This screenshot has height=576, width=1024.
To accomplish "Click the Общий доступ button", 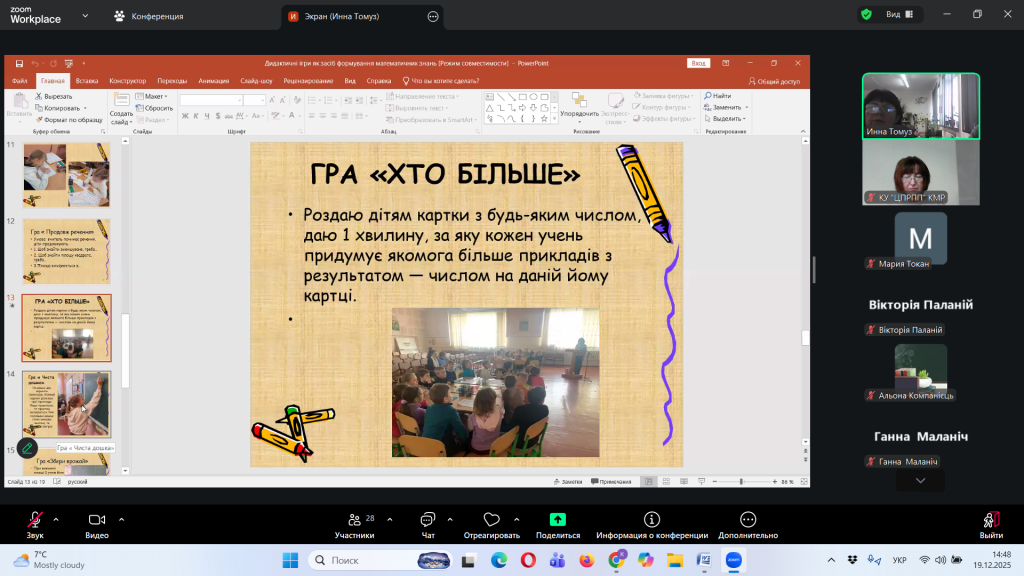I will [774, 81].
